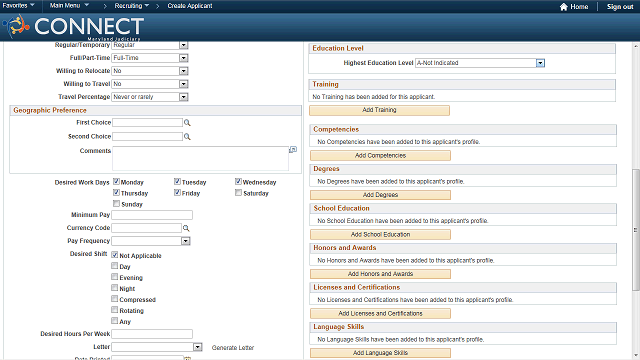Open the Regular/Temporary dropdown

(184, 45)
